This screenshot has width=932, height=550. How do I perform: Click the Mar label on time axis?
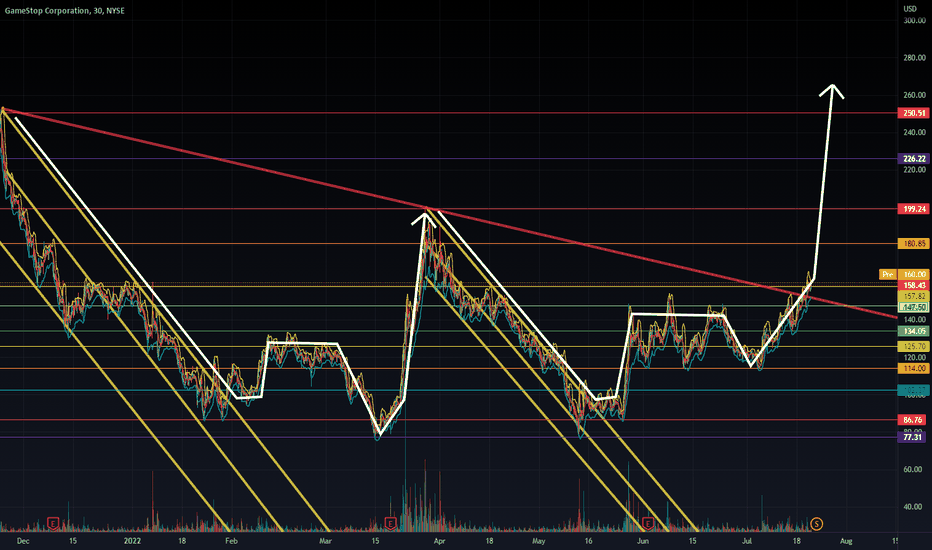pos(325,541)
